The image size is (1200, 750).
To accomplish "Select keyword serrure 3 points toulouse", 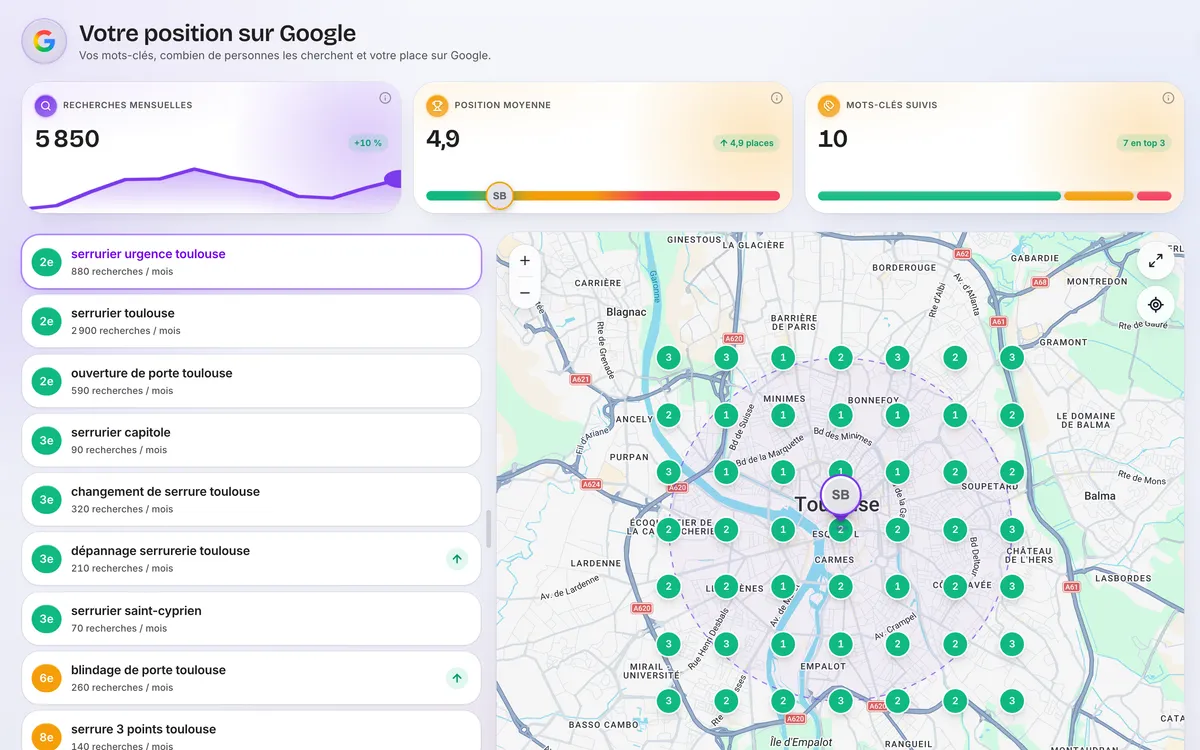I will click(x=251, y=731).
